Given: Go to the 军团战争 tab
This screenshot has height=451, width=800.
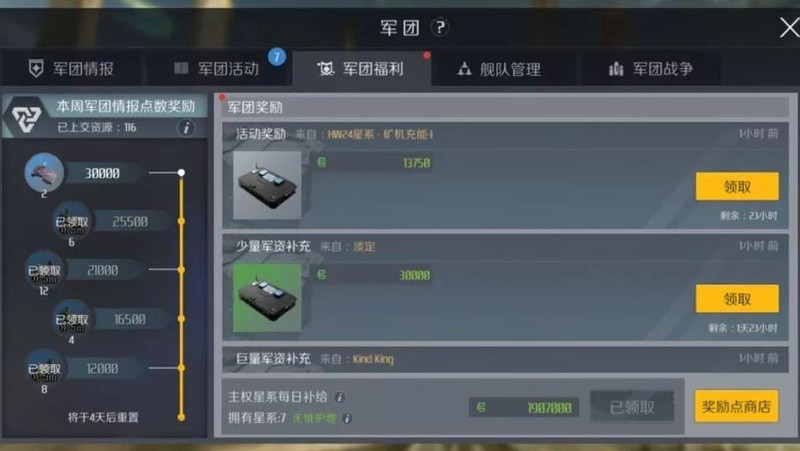Looking at the screenshot, I should [x=651, y=68].
